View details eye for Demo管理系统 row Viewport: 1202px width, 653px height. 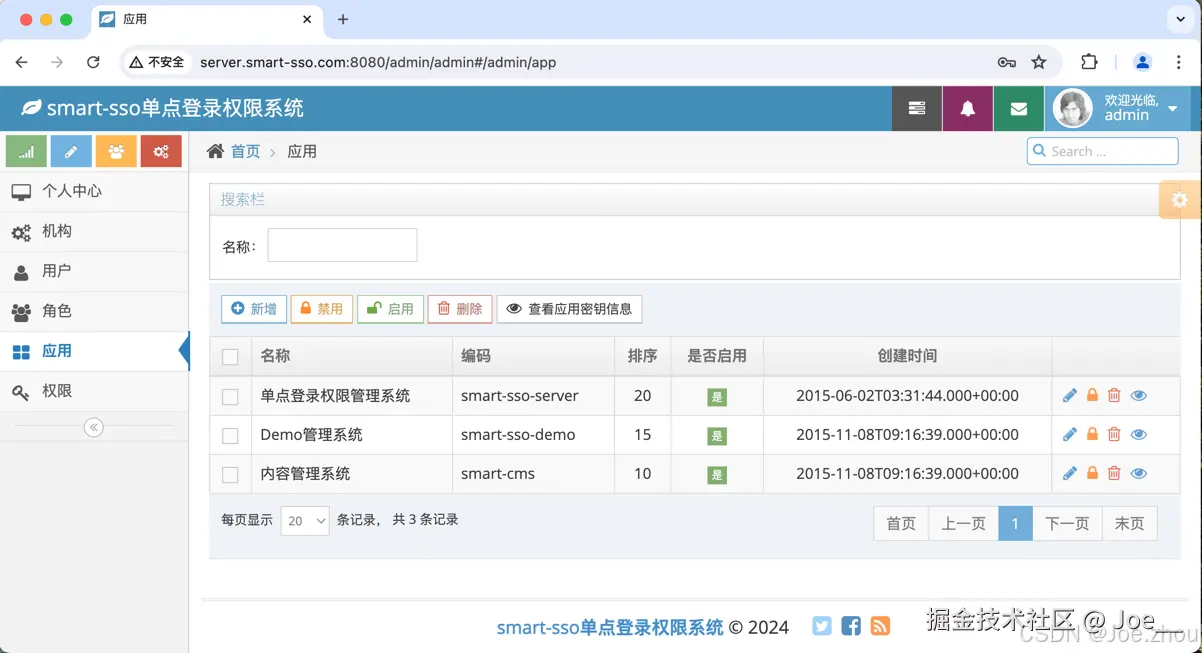(1138, 434)
